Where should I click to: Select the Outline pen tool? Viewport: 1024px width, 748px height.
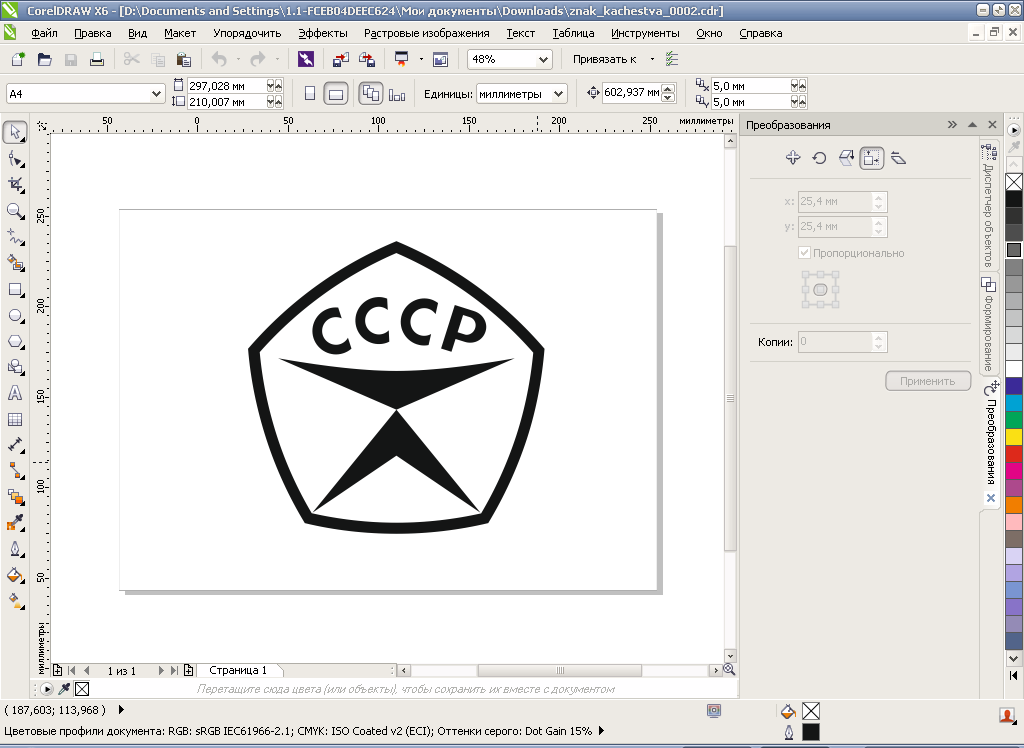point(15,549)
